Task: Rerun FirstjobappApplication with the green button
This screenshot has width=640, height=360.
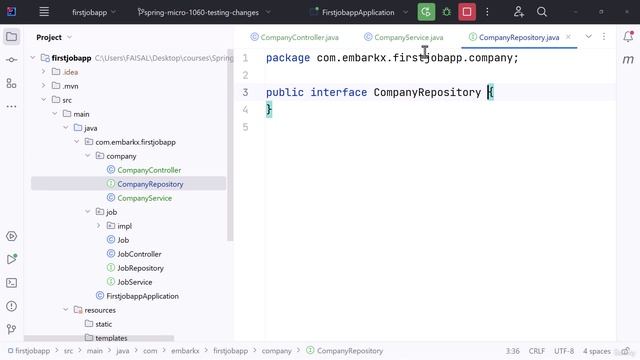Action: click(426, 12)
